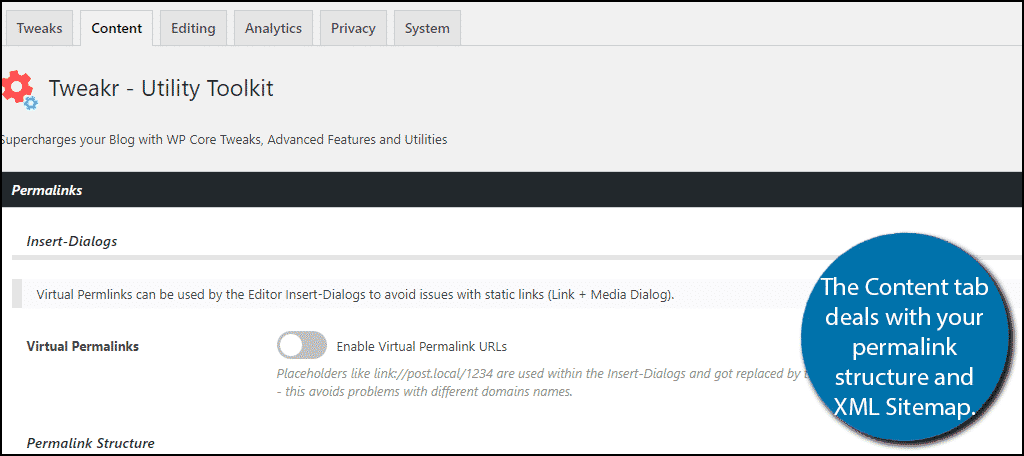Click the 'Supercharges your Blog' subtitle text

click(x=224, y=140)
